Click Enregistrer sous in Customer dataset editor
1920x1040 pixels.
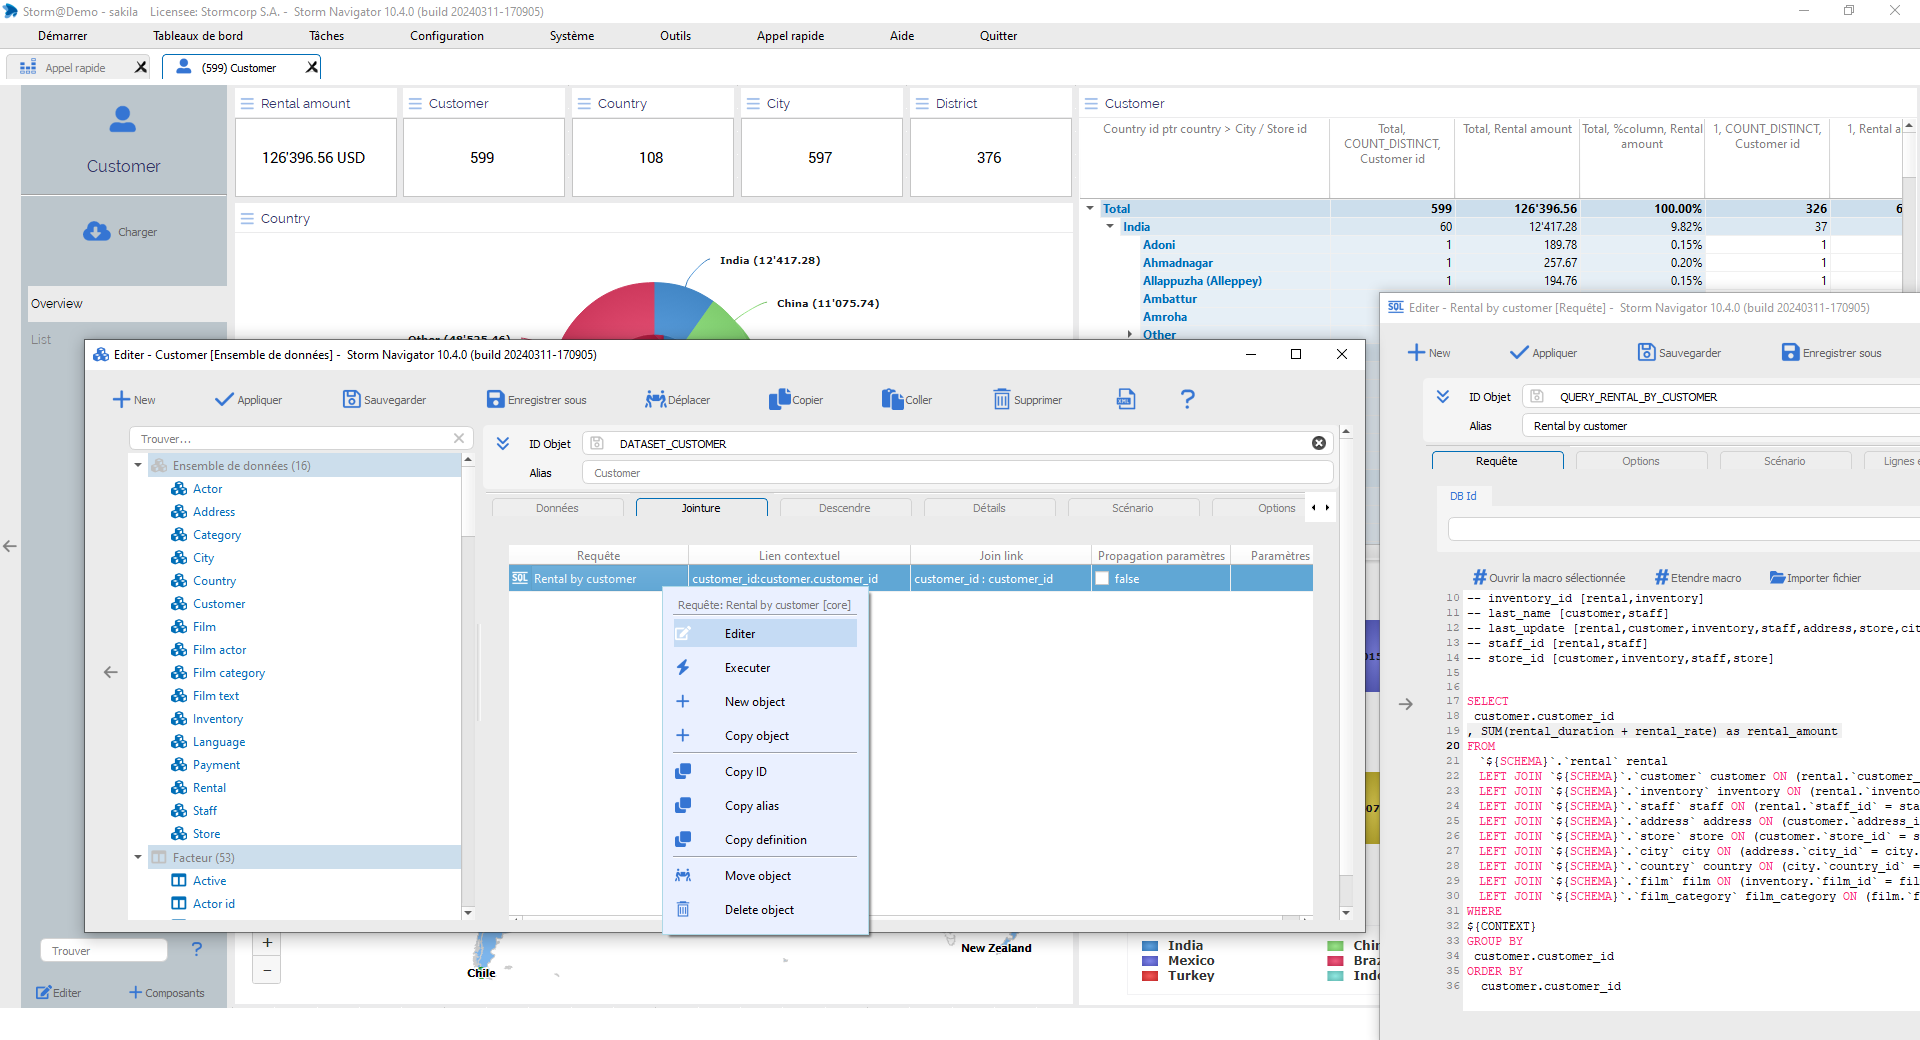[536, 400]
